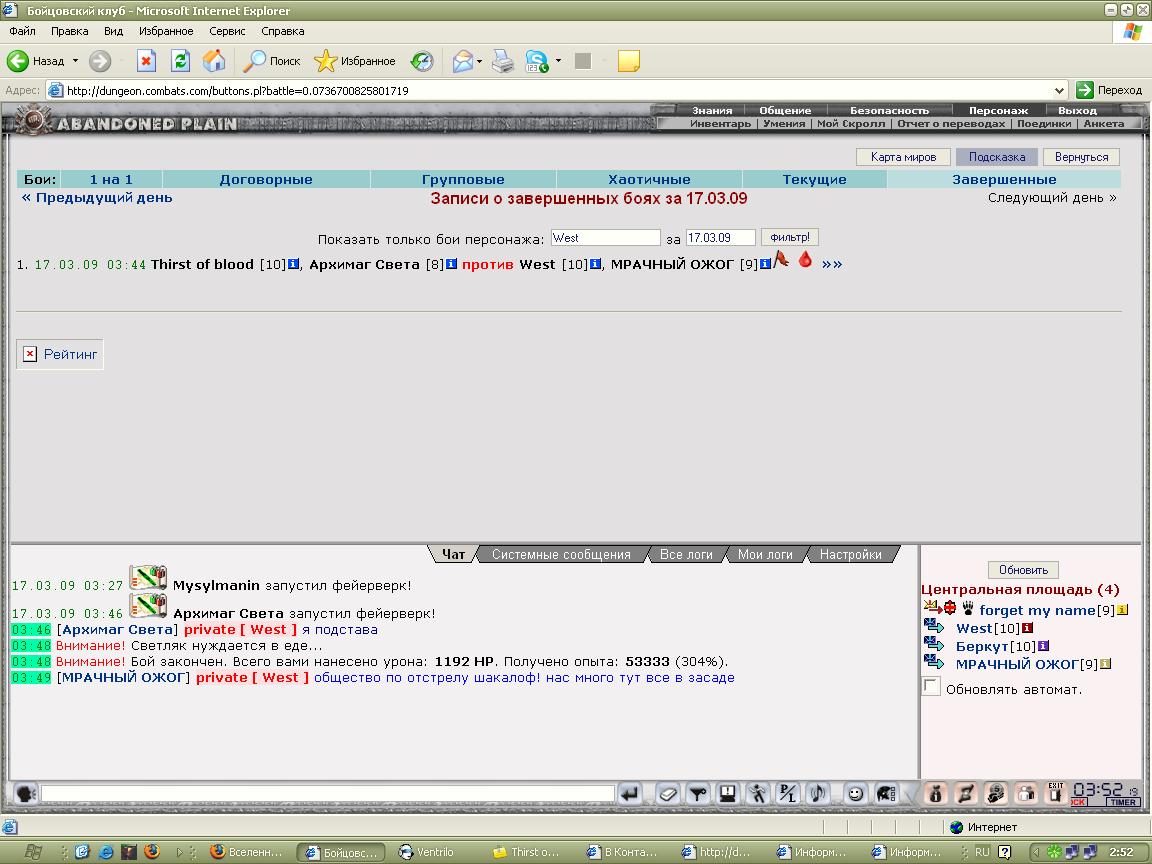Switch to Хаотичные fights tab
The height and width of the screenshot is (864, 1152).
649,179
